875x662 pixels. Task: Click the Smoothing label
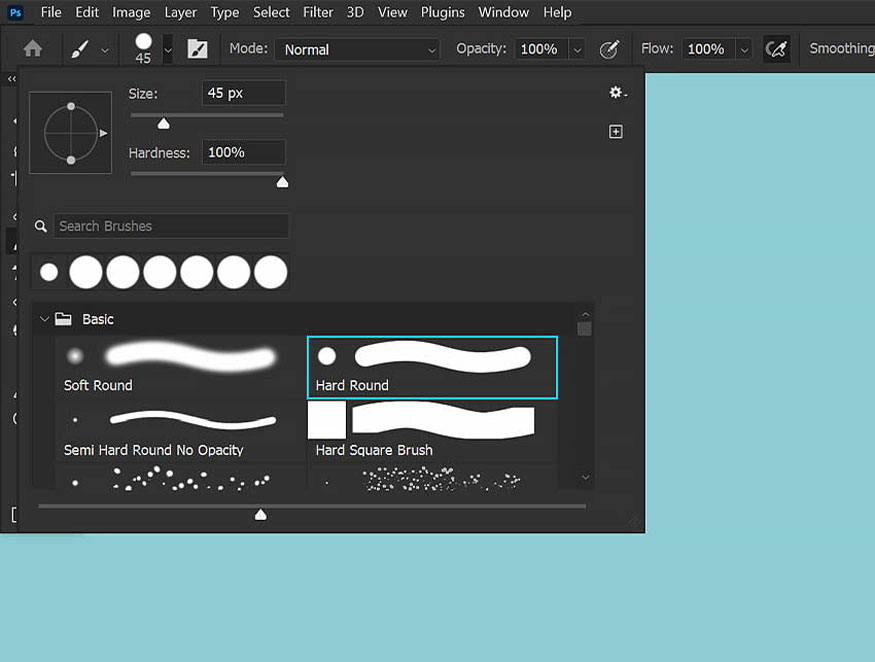[x=842, y=49]
